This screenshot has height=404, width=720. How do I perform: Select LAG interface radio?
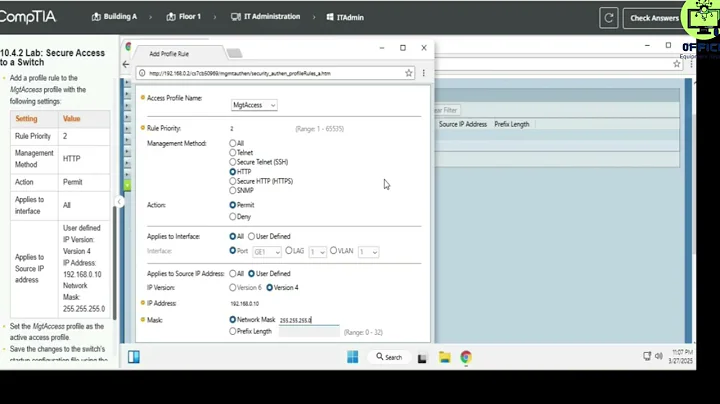click(288, 250)
